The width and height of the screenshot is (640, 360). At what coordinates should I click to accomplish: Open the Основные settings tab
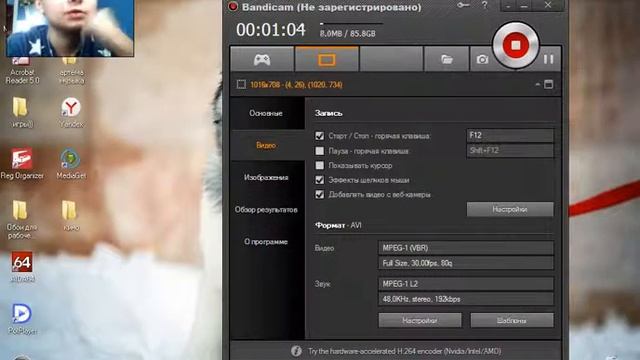(267, 113)
